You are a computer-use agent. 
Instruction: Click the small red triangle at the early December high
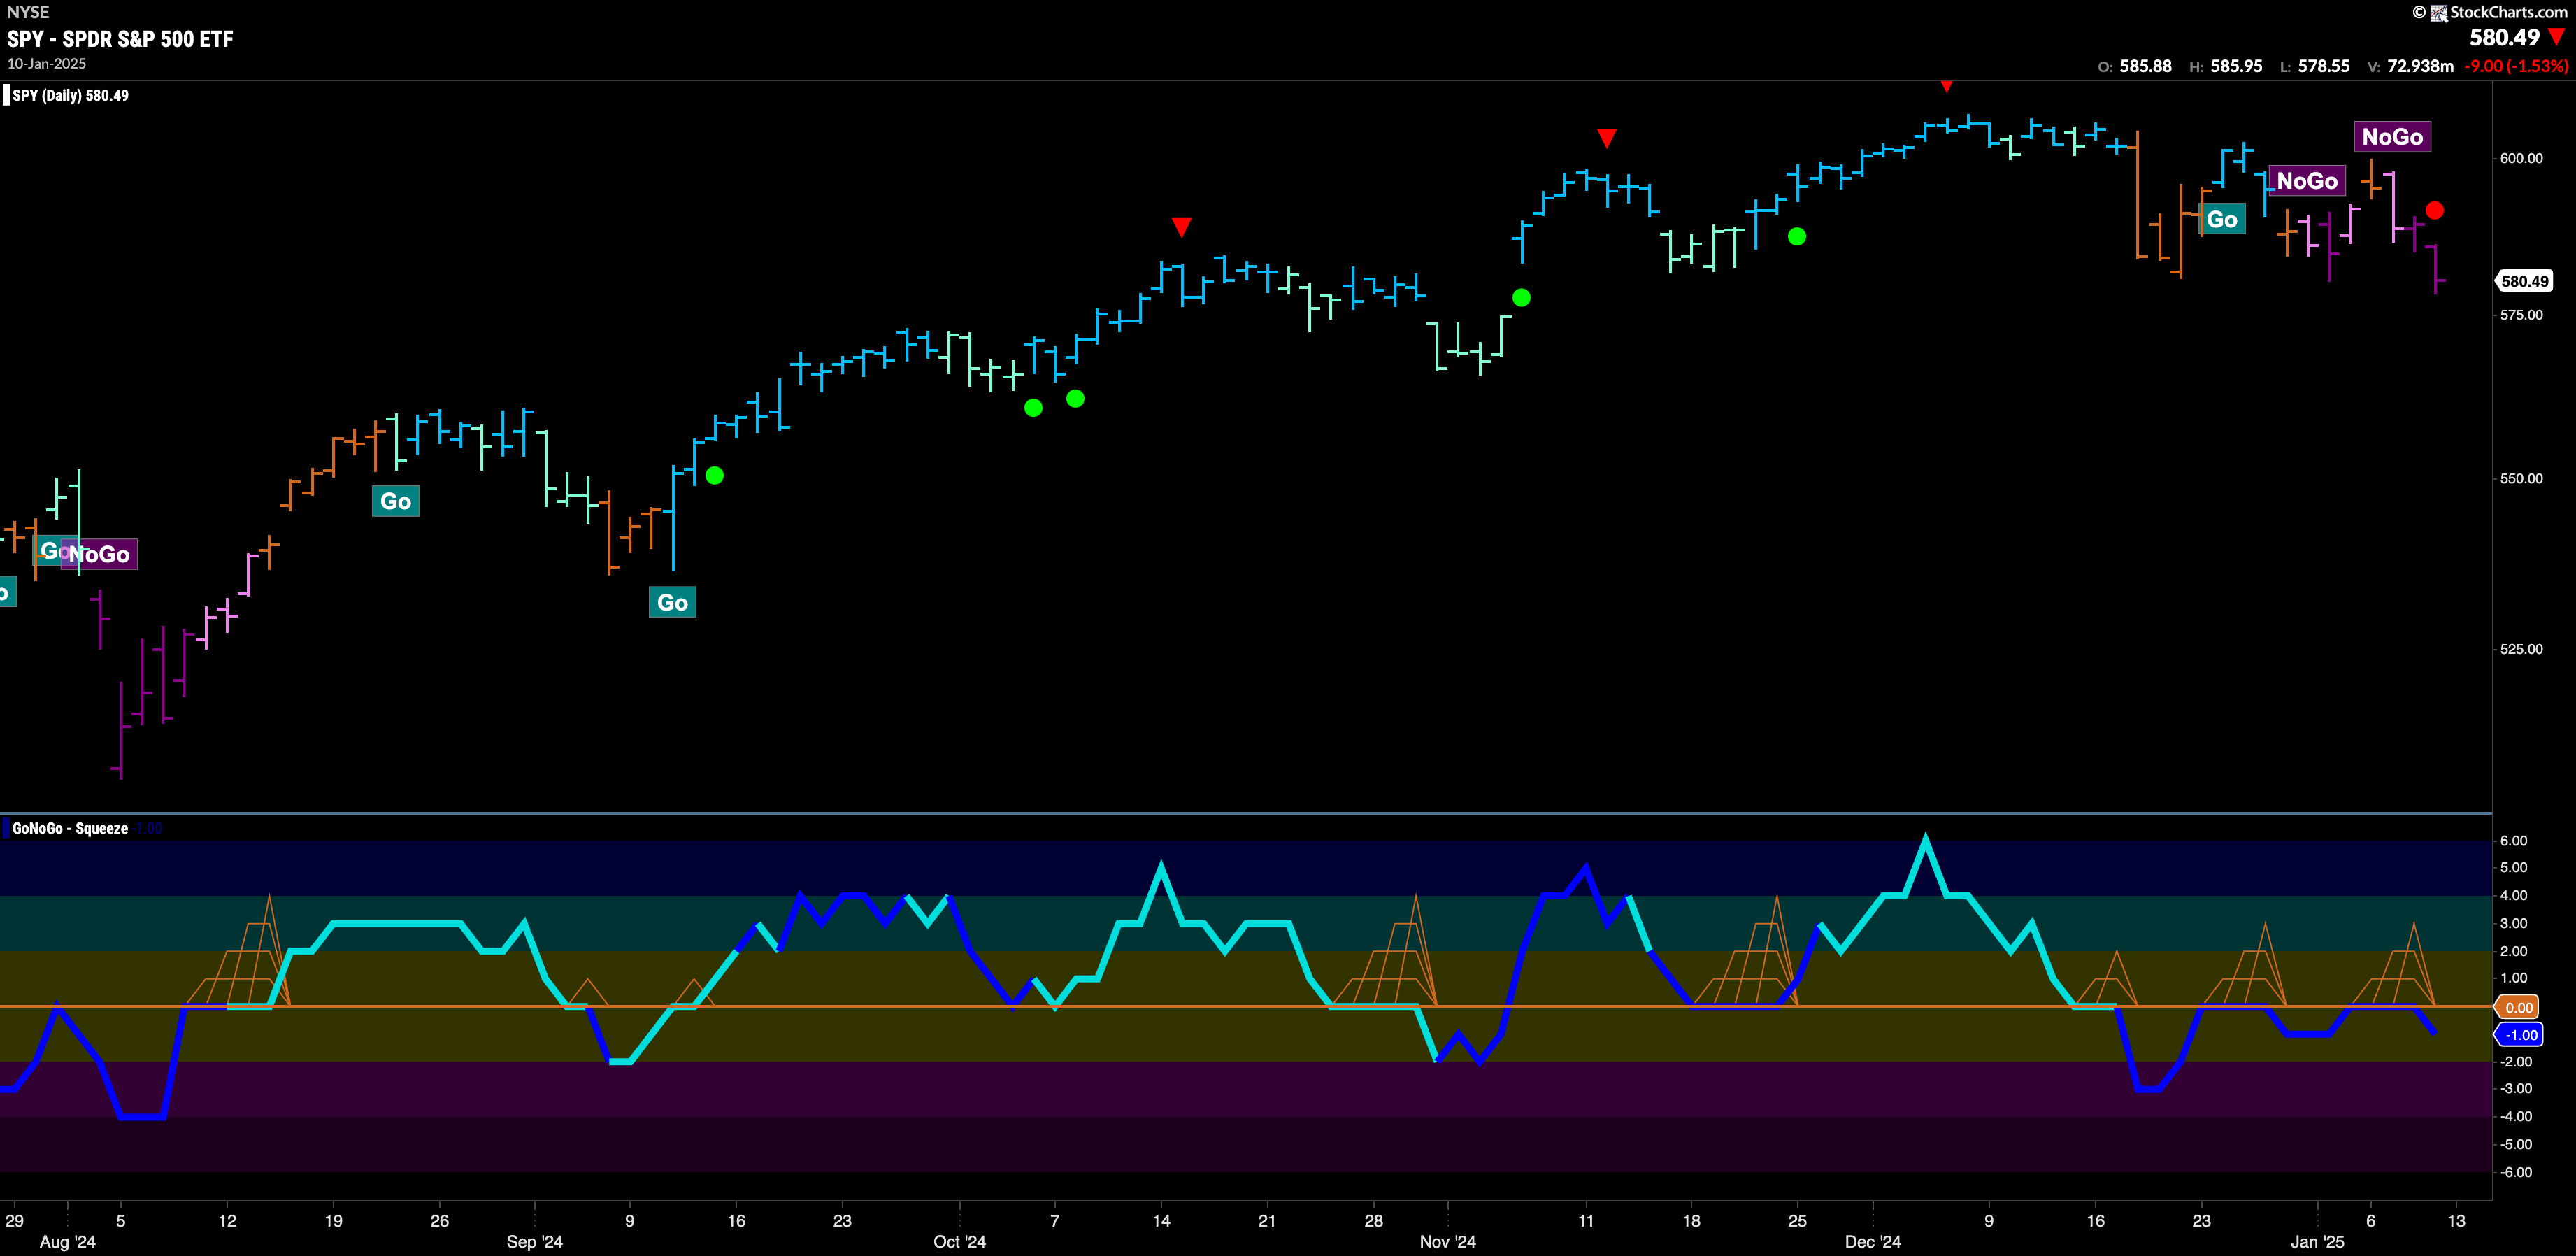coord(1946,87)
